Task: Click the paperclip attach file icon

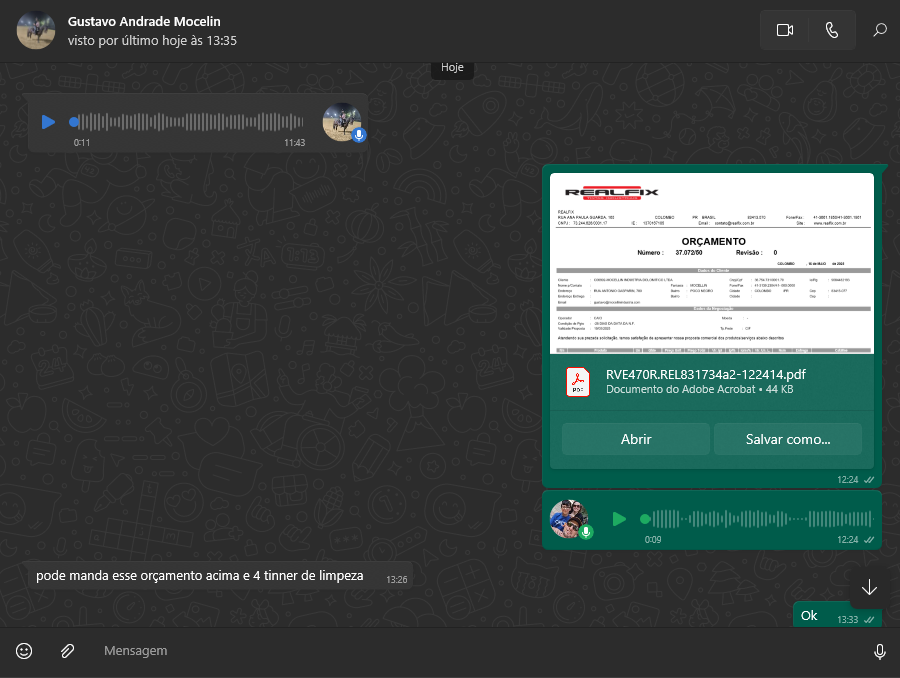Action: [67, 651]
